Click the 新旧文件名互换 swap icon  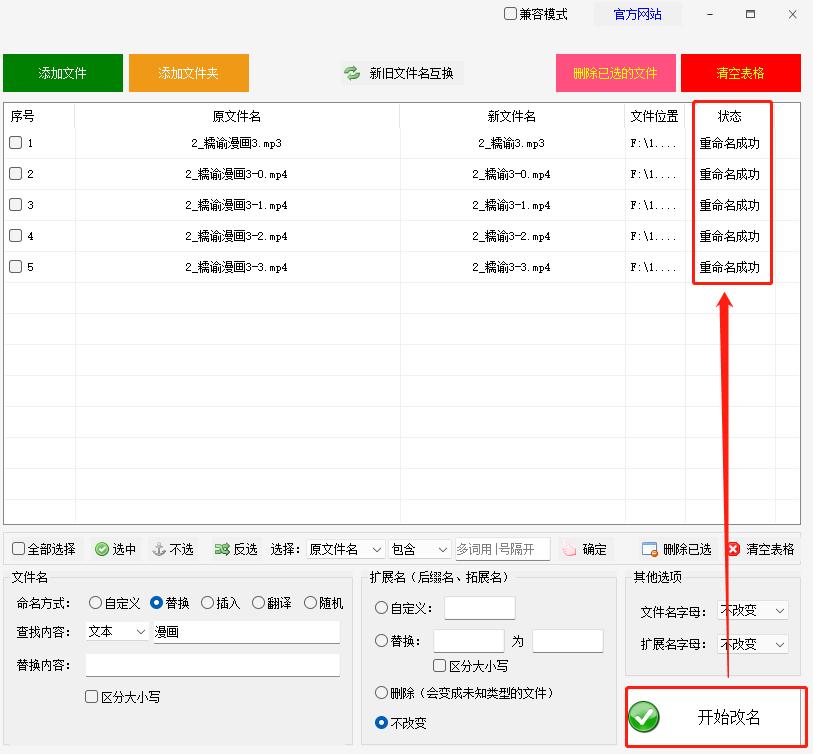(x=351, y=73)
